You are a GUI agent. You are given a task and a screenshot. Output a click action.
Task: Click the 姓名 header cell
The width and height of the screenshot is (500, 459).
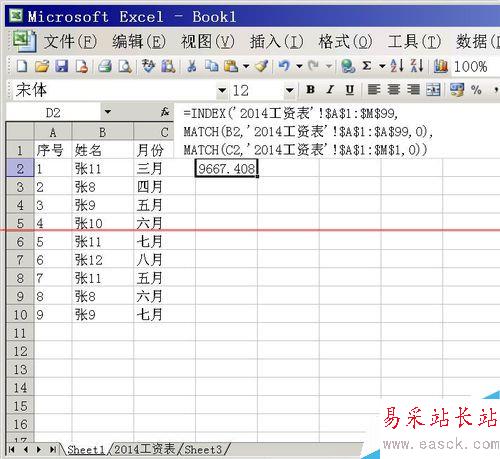coord(102,150)
